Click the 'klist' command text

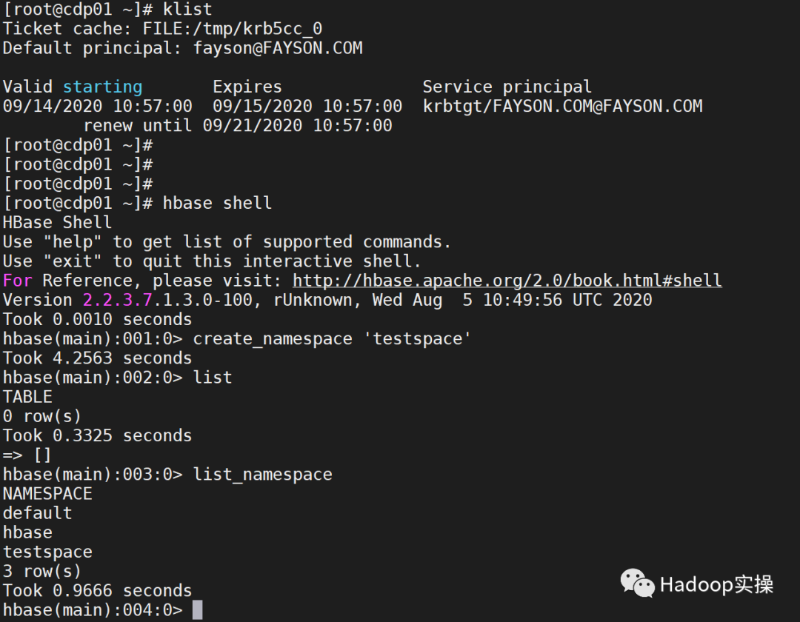point(187,9)
